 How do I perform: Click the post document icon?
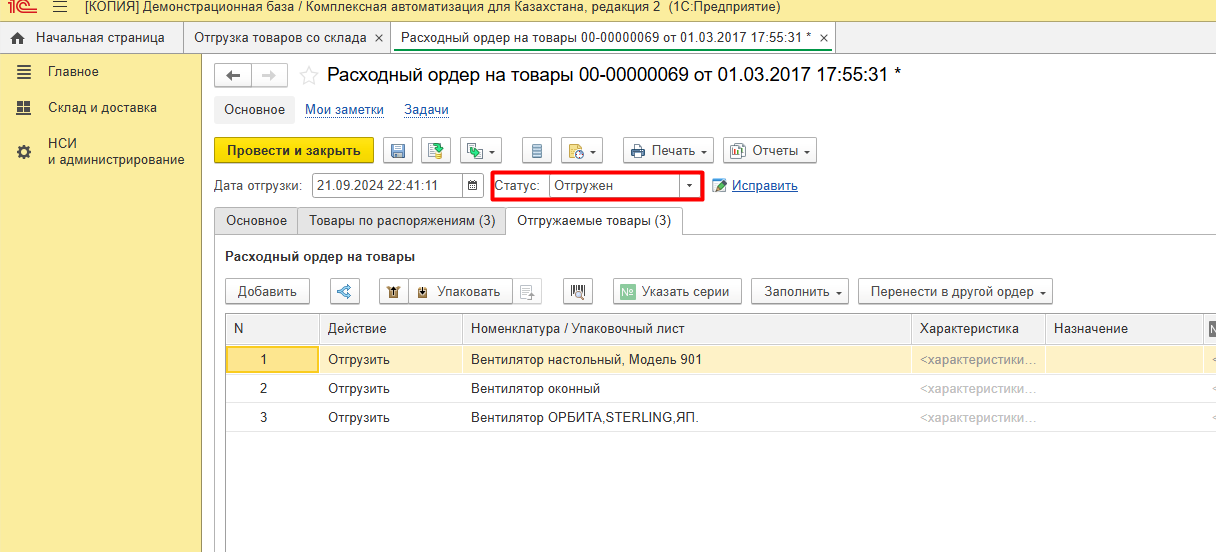pos(435,151)
